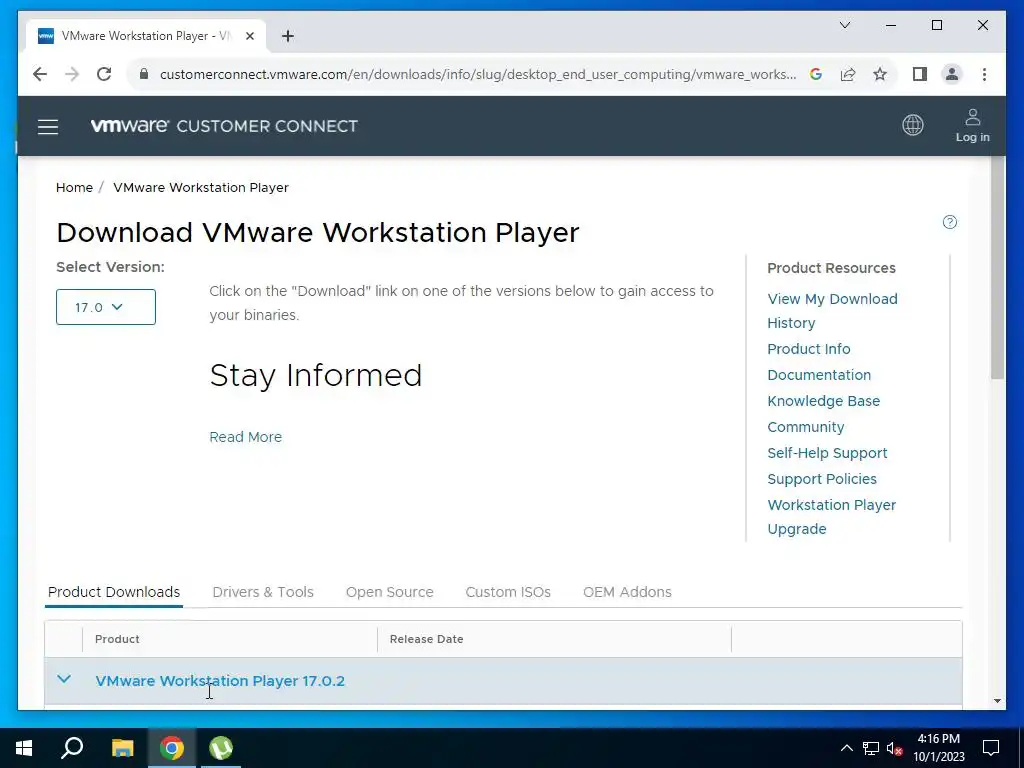Bookmark this tab with the star icon
This screenshot has height=768, width=1024.
tap(880, 74)
